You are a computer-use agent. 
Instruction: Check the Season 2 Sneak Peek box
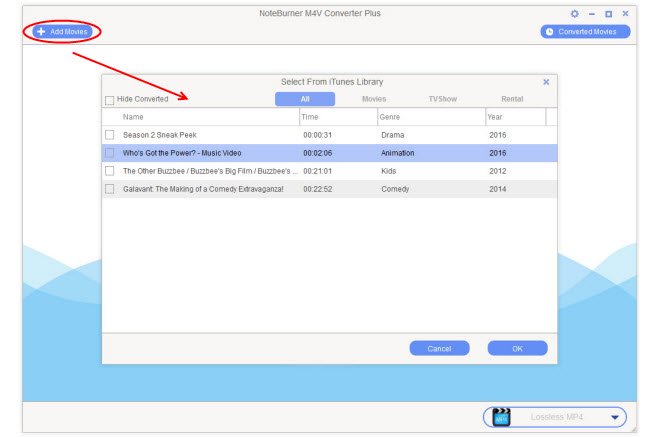pyautogui.click(x=110, y=135)
